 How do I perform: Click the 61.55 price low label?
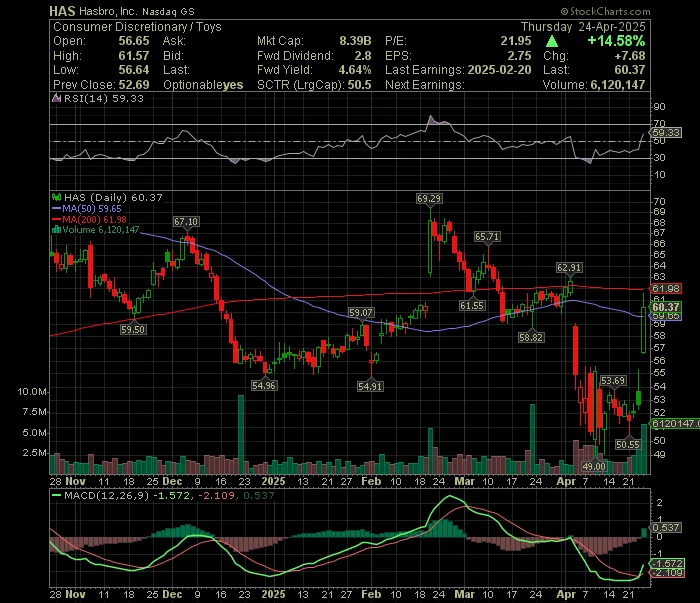472,305
